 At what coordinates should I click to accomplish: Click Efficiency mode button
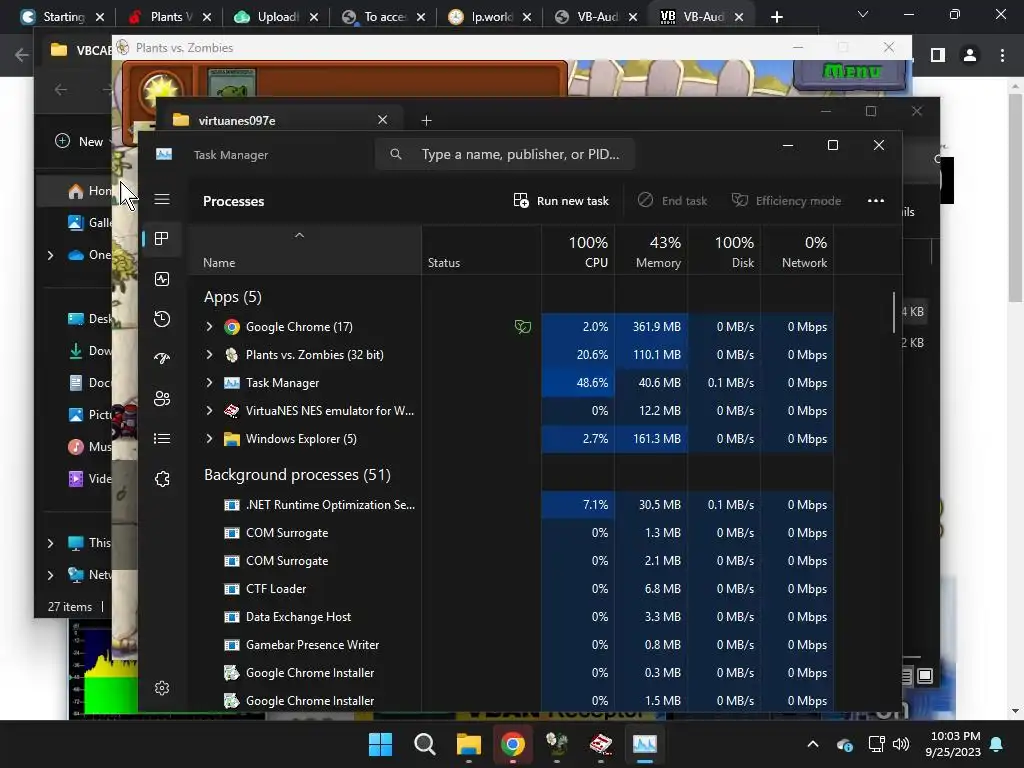click(786, 200)
